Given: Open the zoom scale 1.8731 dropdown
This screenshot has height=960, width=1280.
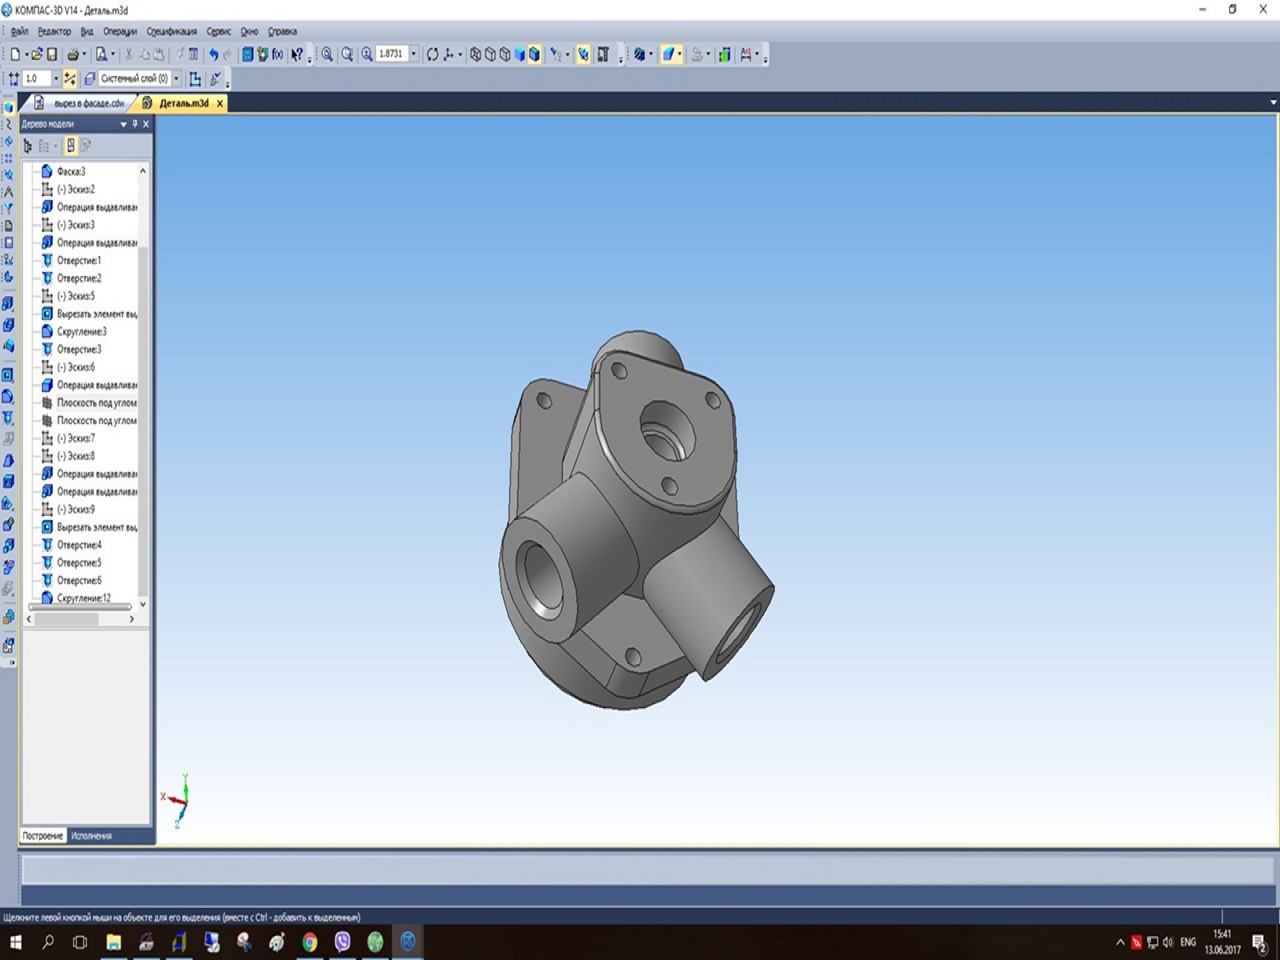Looking at the screenshot, I should (414, 55).
